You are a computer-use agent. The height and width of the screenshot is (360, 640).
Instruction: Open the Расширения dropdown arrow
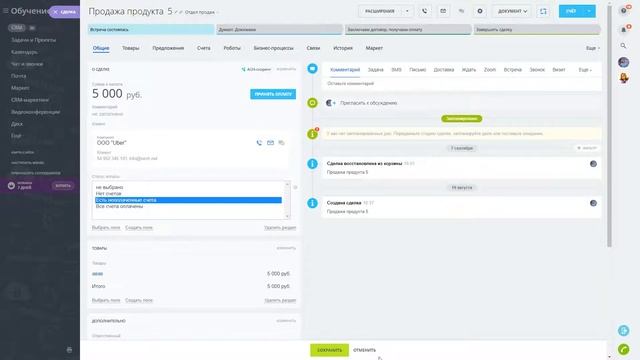pos(407,11)
